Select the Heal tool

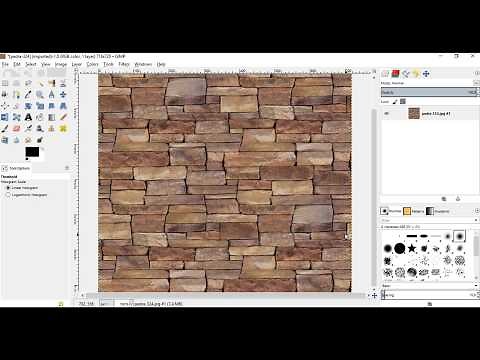(63, 129)
